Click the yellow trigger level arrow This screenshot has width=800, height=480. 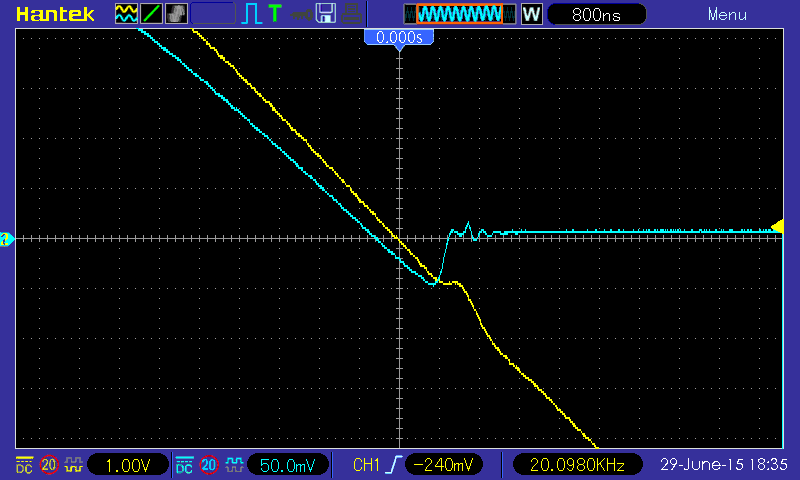click(777, 226)
